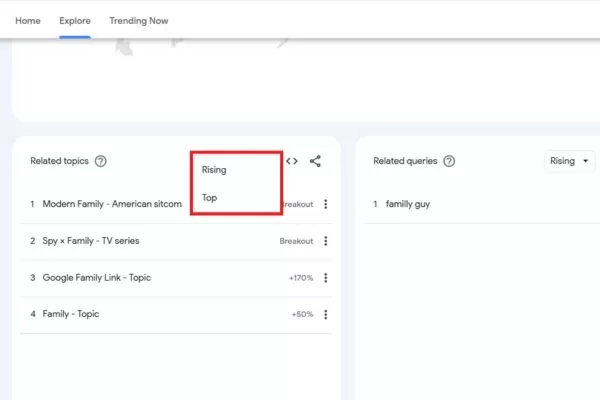
Task: Click the familly guy related query
Action: (x=408, y=204)
